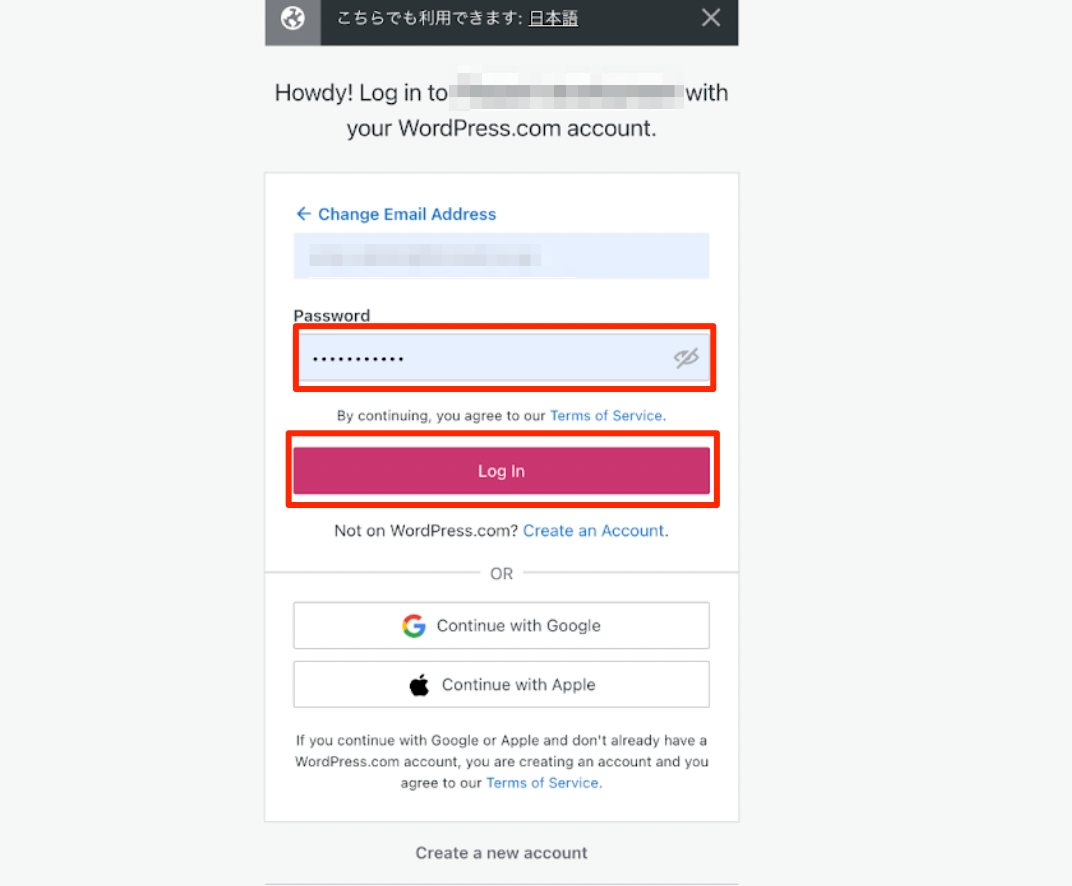Click the Password field label
Viewport: 1072px width, 886px height.
click(x=331, y=315)
